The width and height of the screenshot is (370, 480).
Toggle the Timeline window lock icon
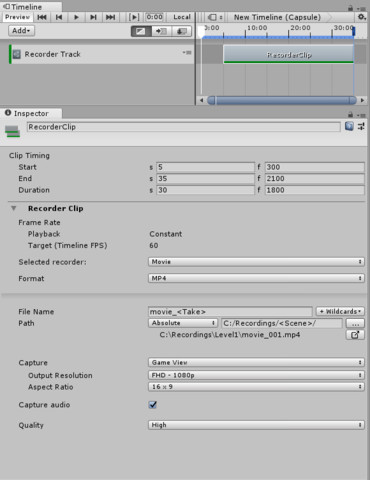[350, 8]
